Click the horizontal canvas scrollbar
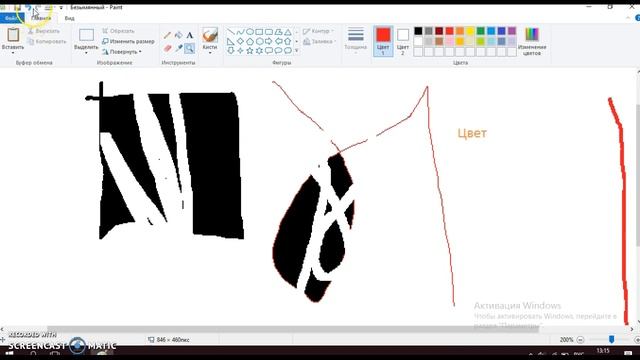This screenshot has width=640, height=360. (x=293, y=329)
